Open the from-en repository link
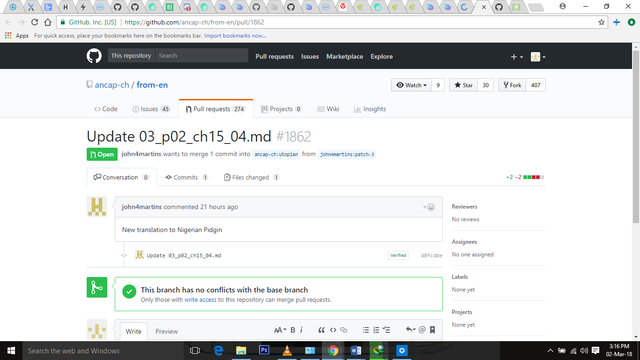This screenshot has width=640, height=360. (152, 85)
